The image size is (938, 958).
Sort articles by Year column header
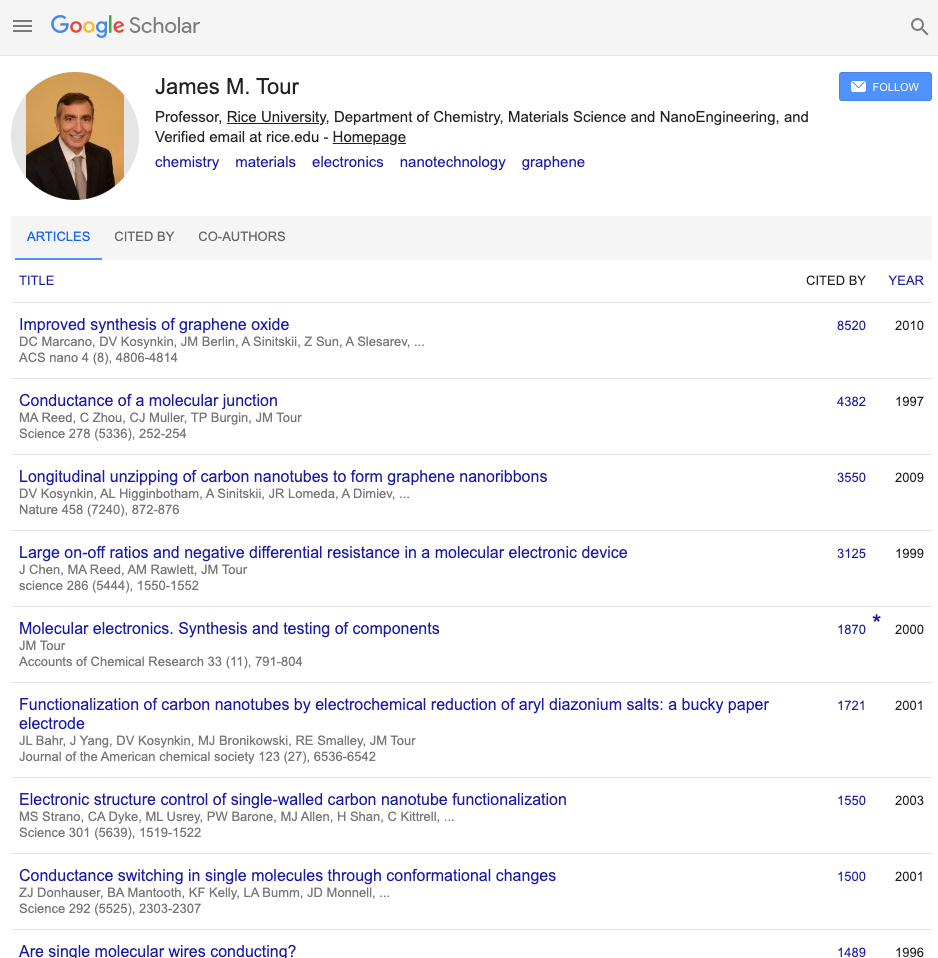point(906,280)
